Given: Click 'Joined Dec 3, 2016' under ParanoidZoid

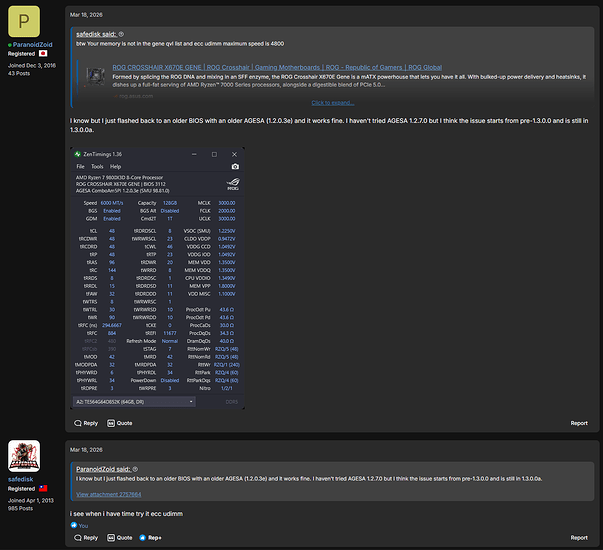Looking at the screenshot, I should 32,65.
